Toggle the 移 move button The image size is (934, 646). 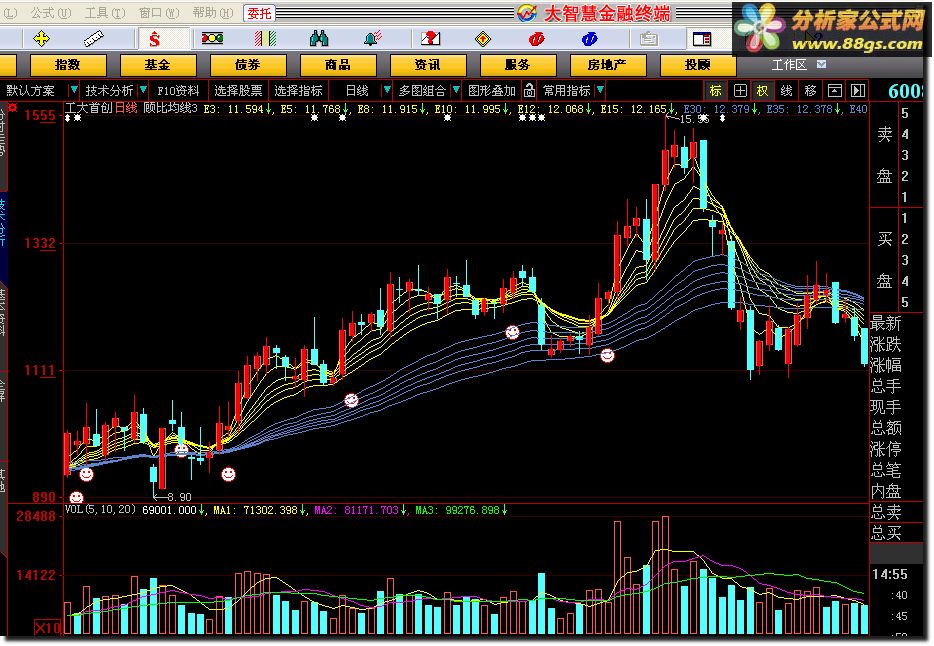[810, 90]
